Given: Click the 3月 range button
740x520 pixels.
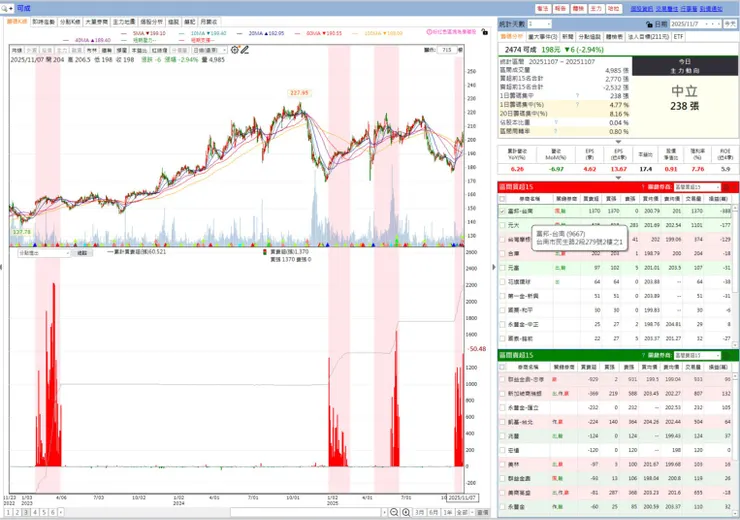Looking at the screenshot, I should point(420,512).
